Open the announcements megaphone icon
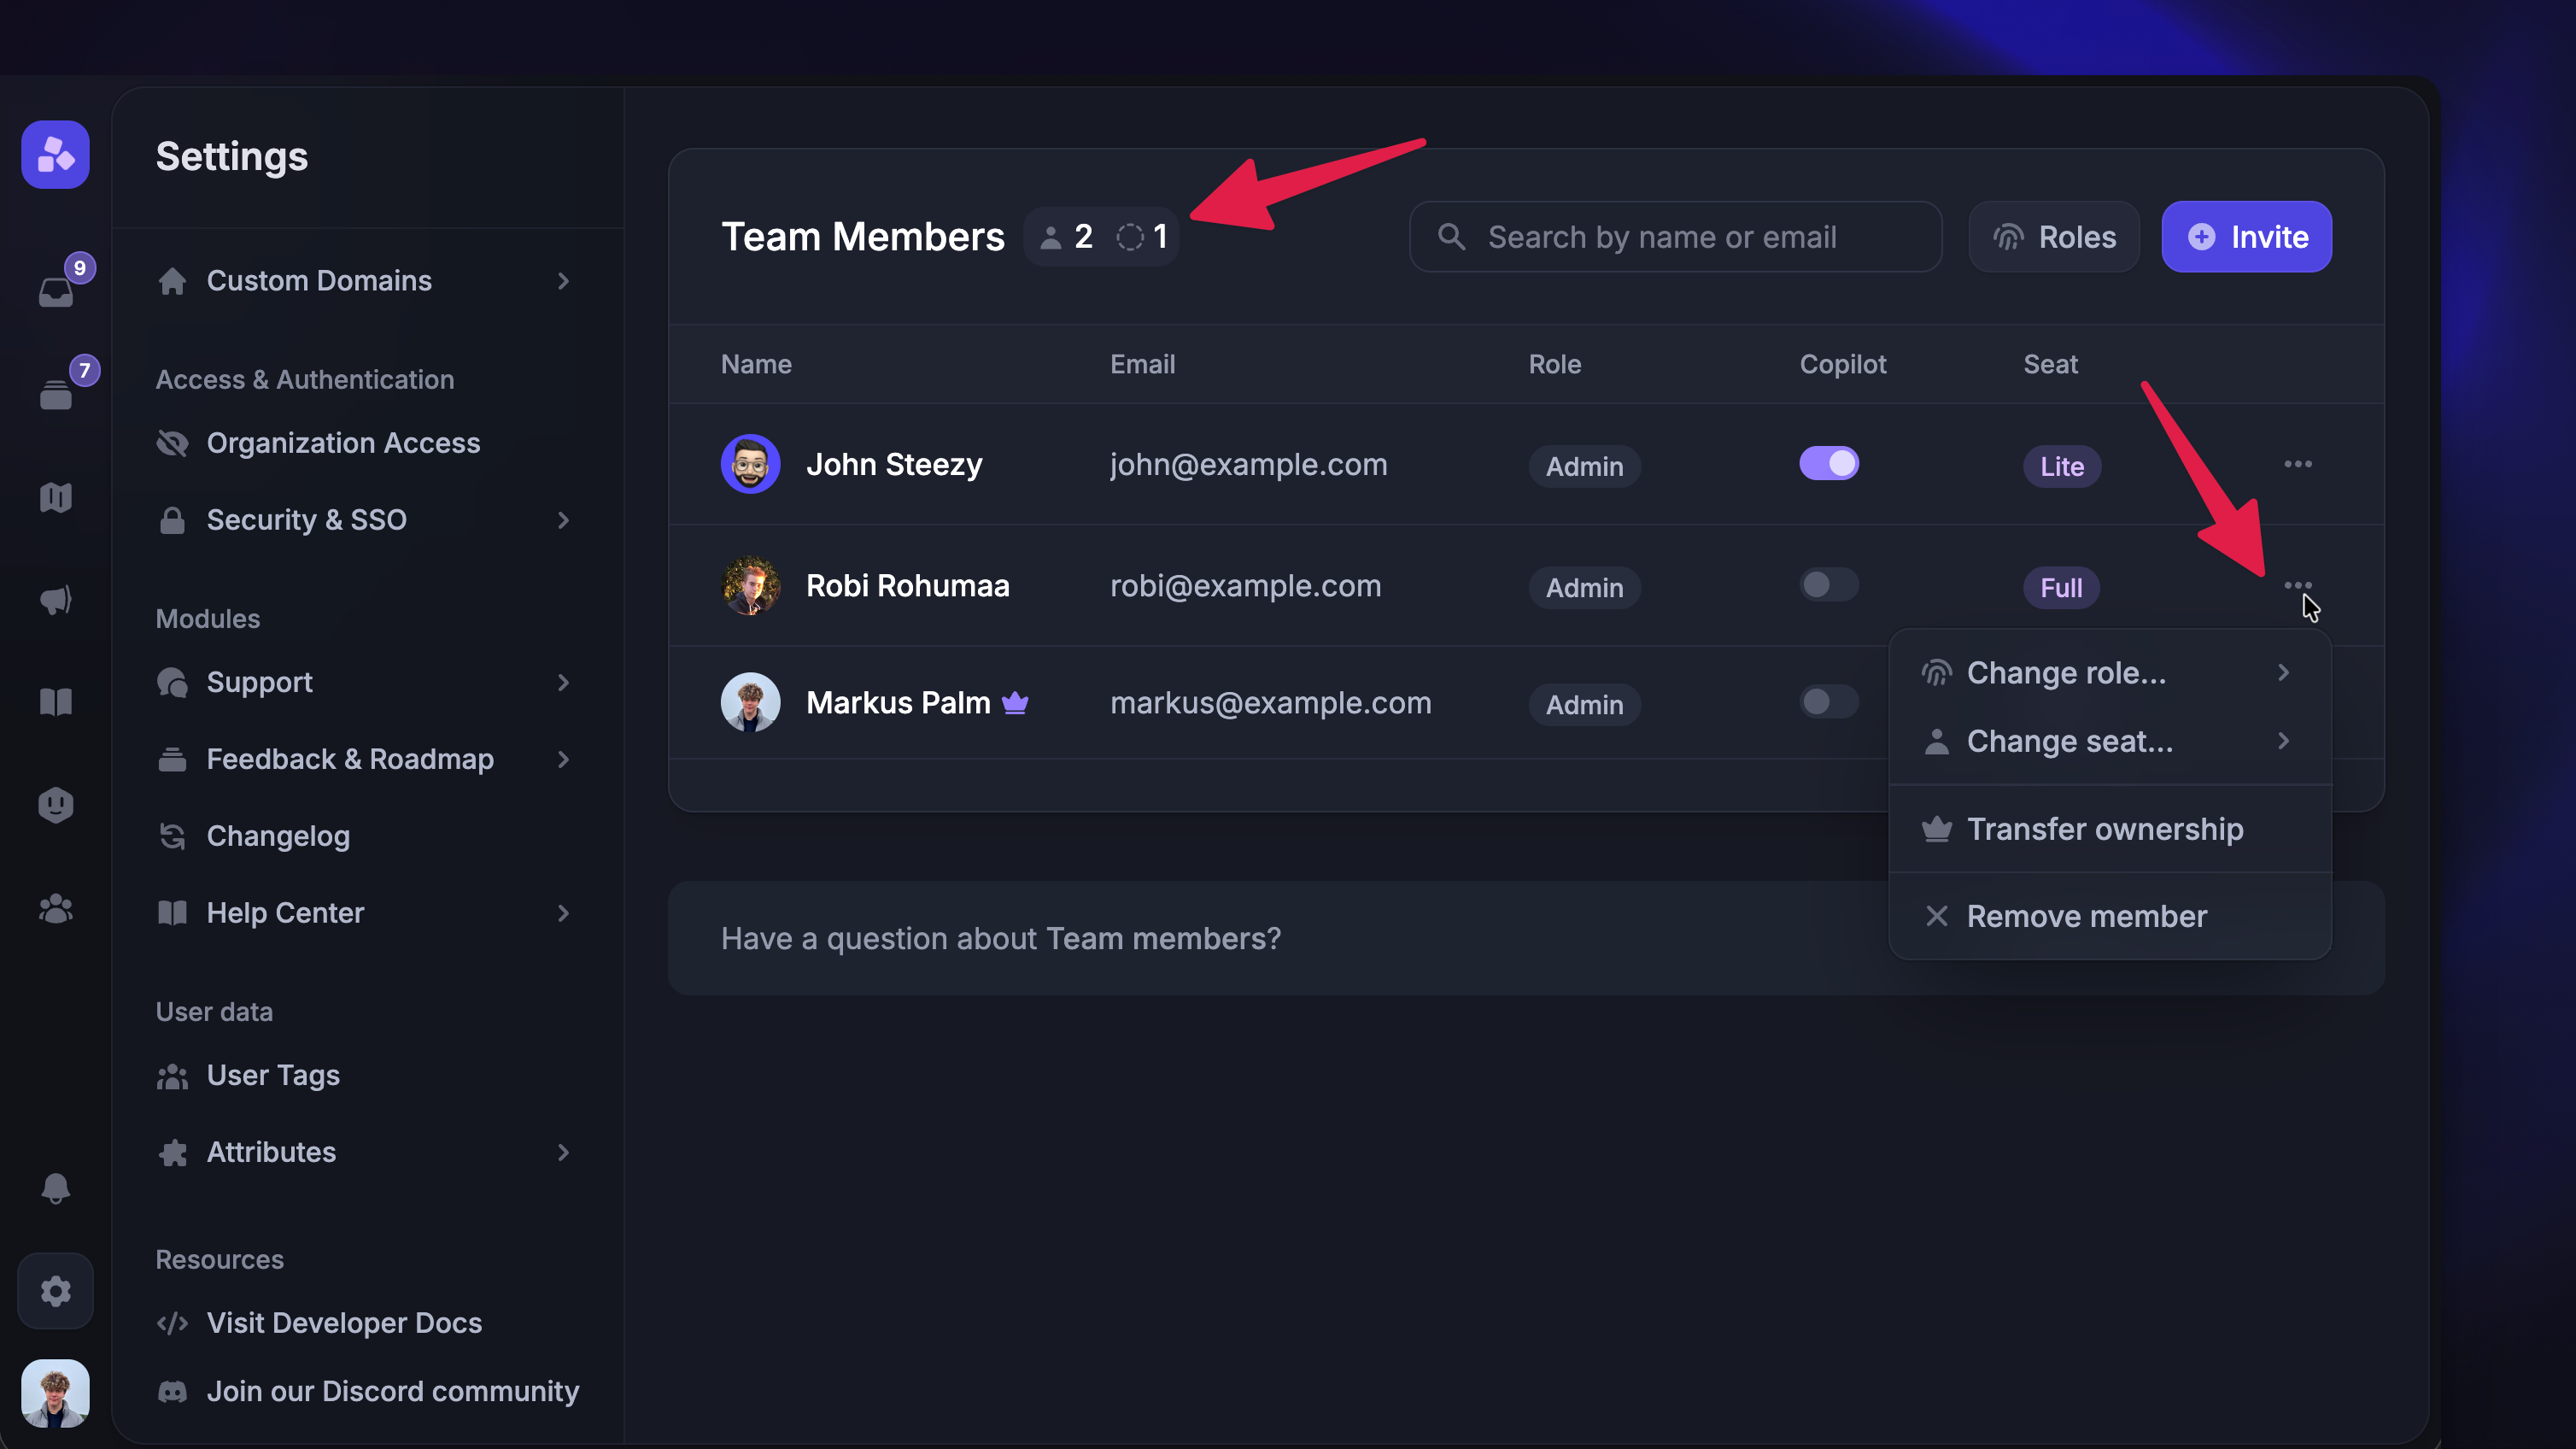Viewport: 2576px width, 1449px height. click(55, 600)
